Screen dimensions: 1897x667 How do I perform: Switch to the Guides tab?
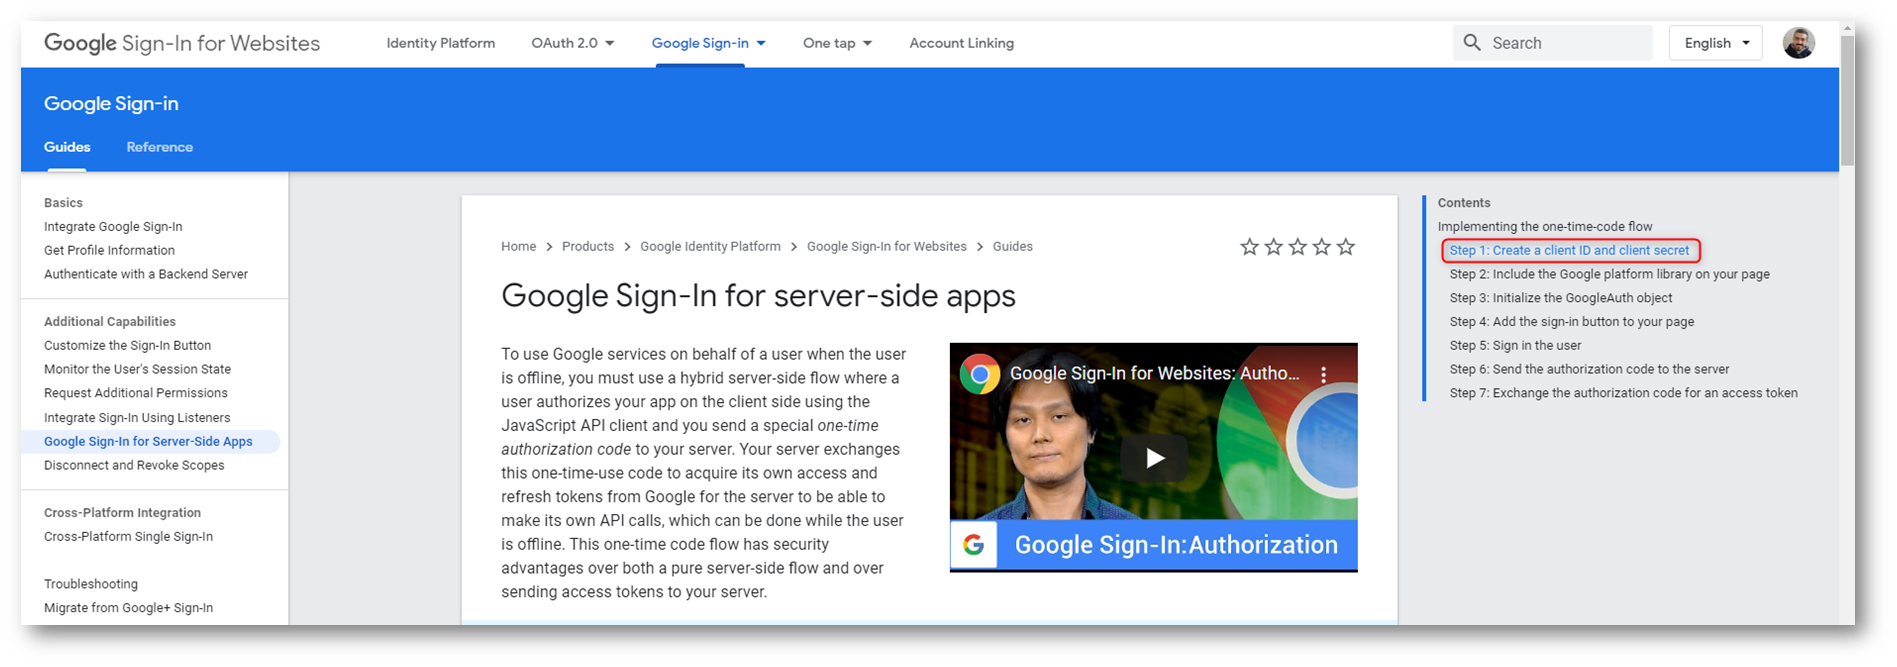(67, 147)
